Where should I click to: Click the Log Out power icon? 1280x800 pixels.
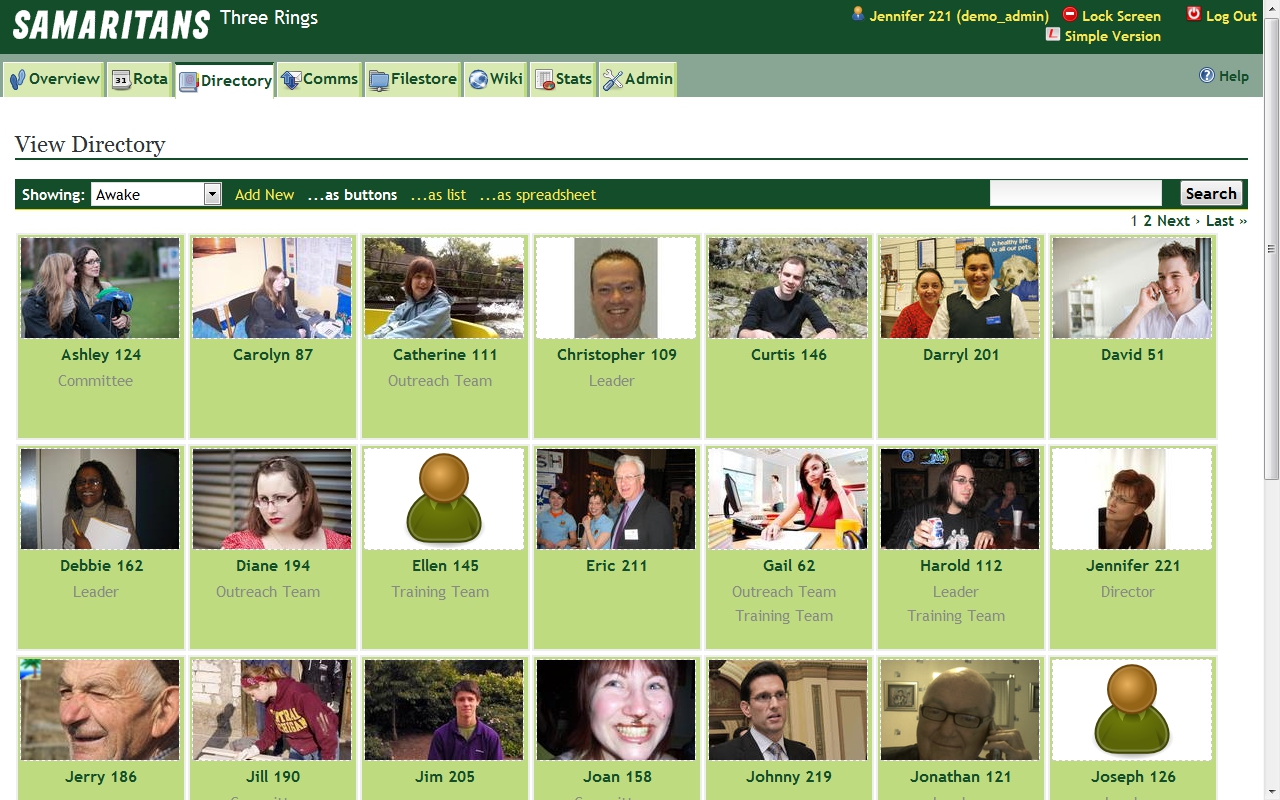[x=1194, y=14]
